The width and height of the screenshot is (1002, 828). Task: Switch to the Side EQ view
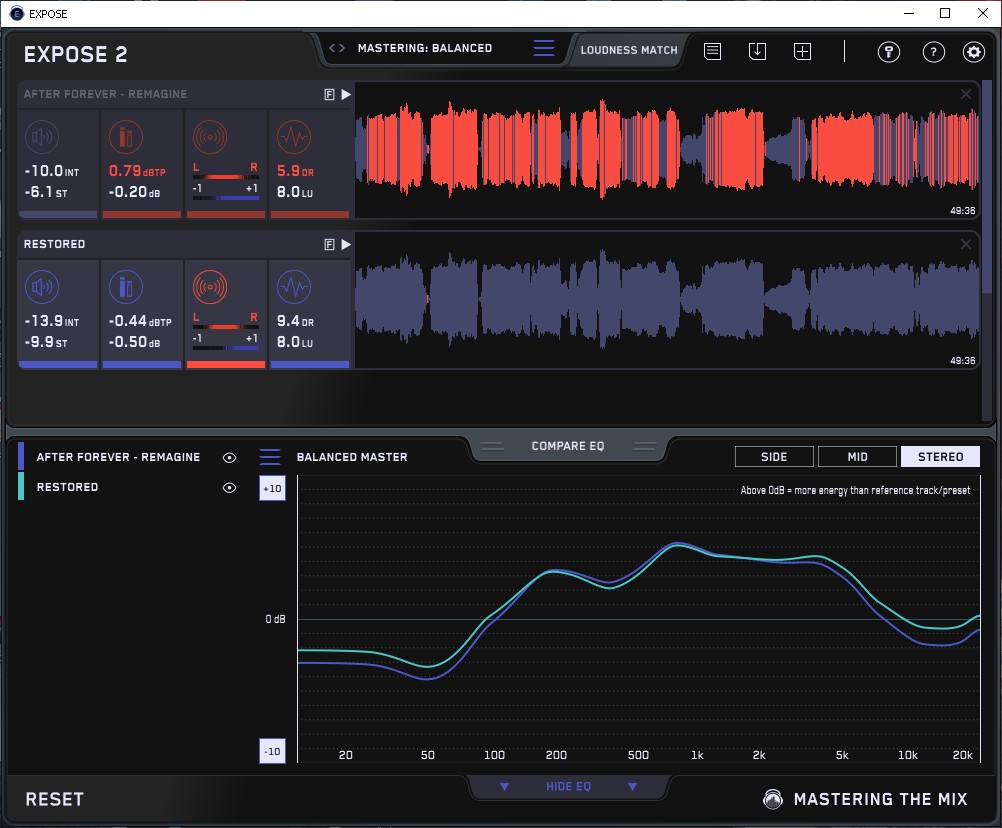[774, 457]
